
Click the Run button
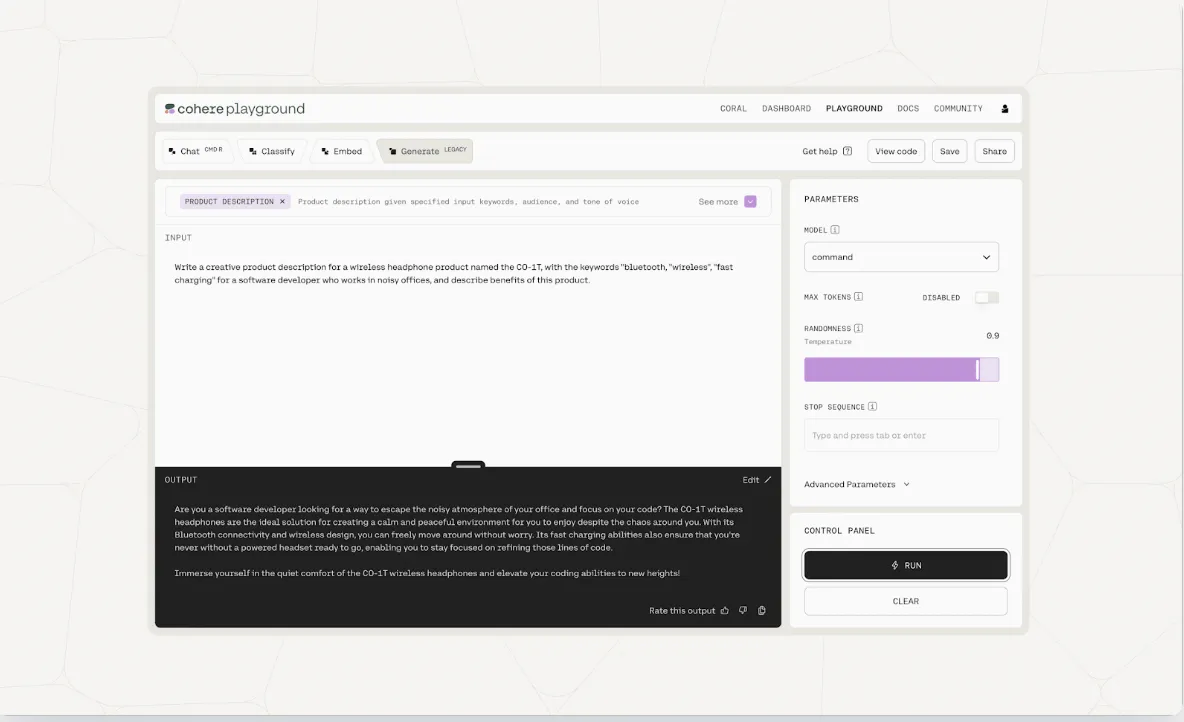(x=905, y=565)
